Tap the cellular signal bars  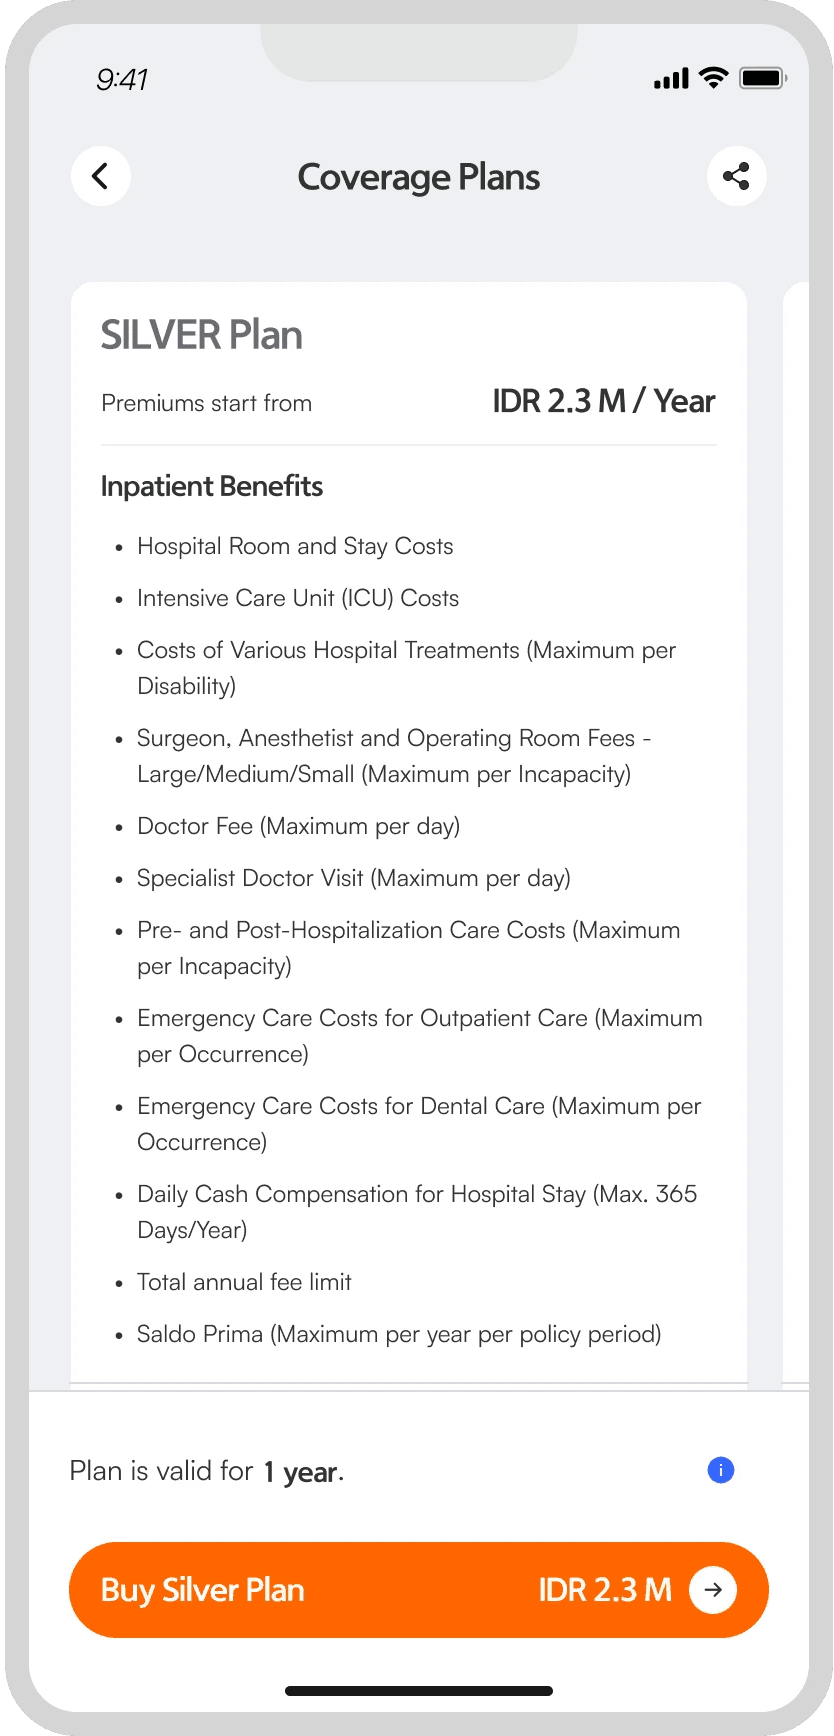point(671,79)
